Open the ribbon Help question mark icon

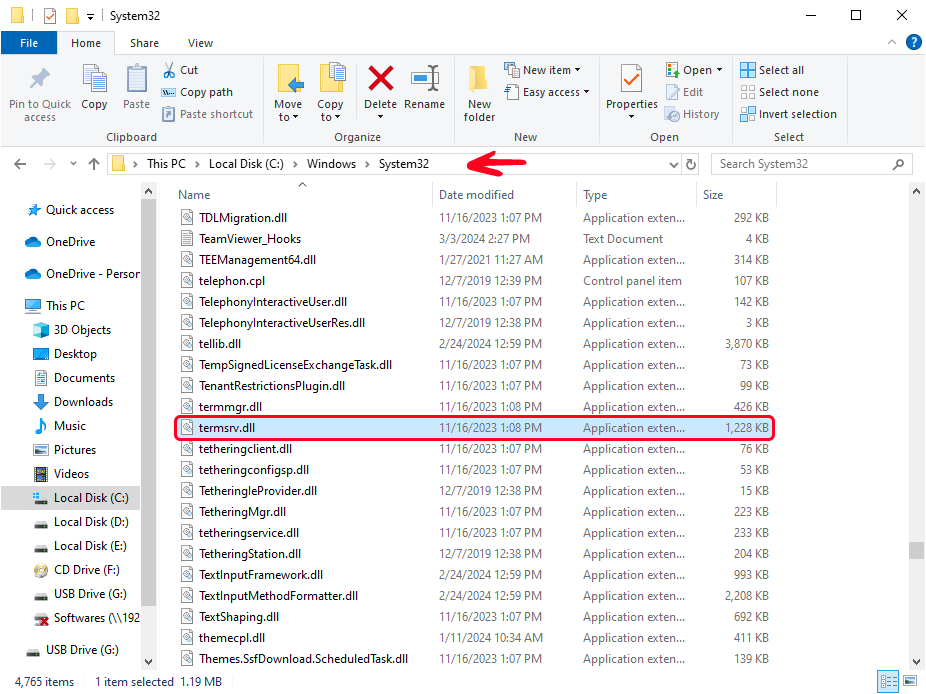tap(912, 43)
